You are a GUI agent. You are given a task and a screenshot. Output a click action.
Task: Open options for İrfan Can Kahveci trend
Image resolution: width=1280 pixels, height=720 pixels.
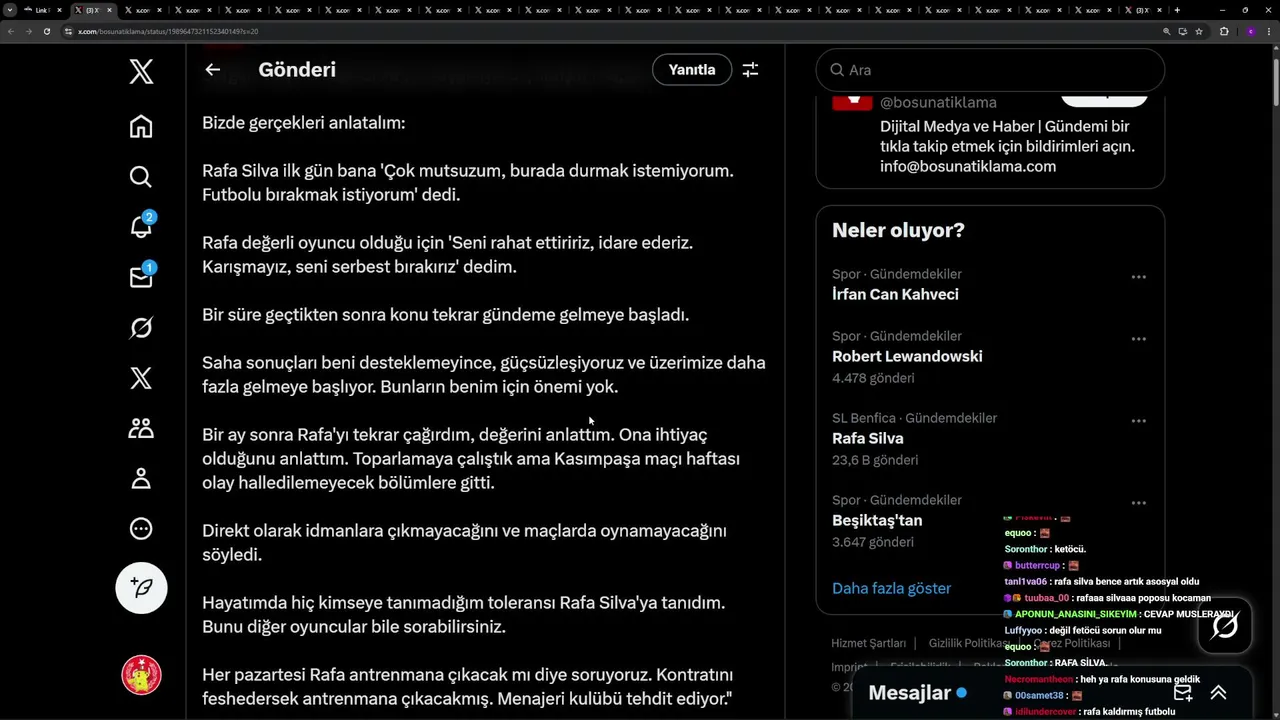1138,277
